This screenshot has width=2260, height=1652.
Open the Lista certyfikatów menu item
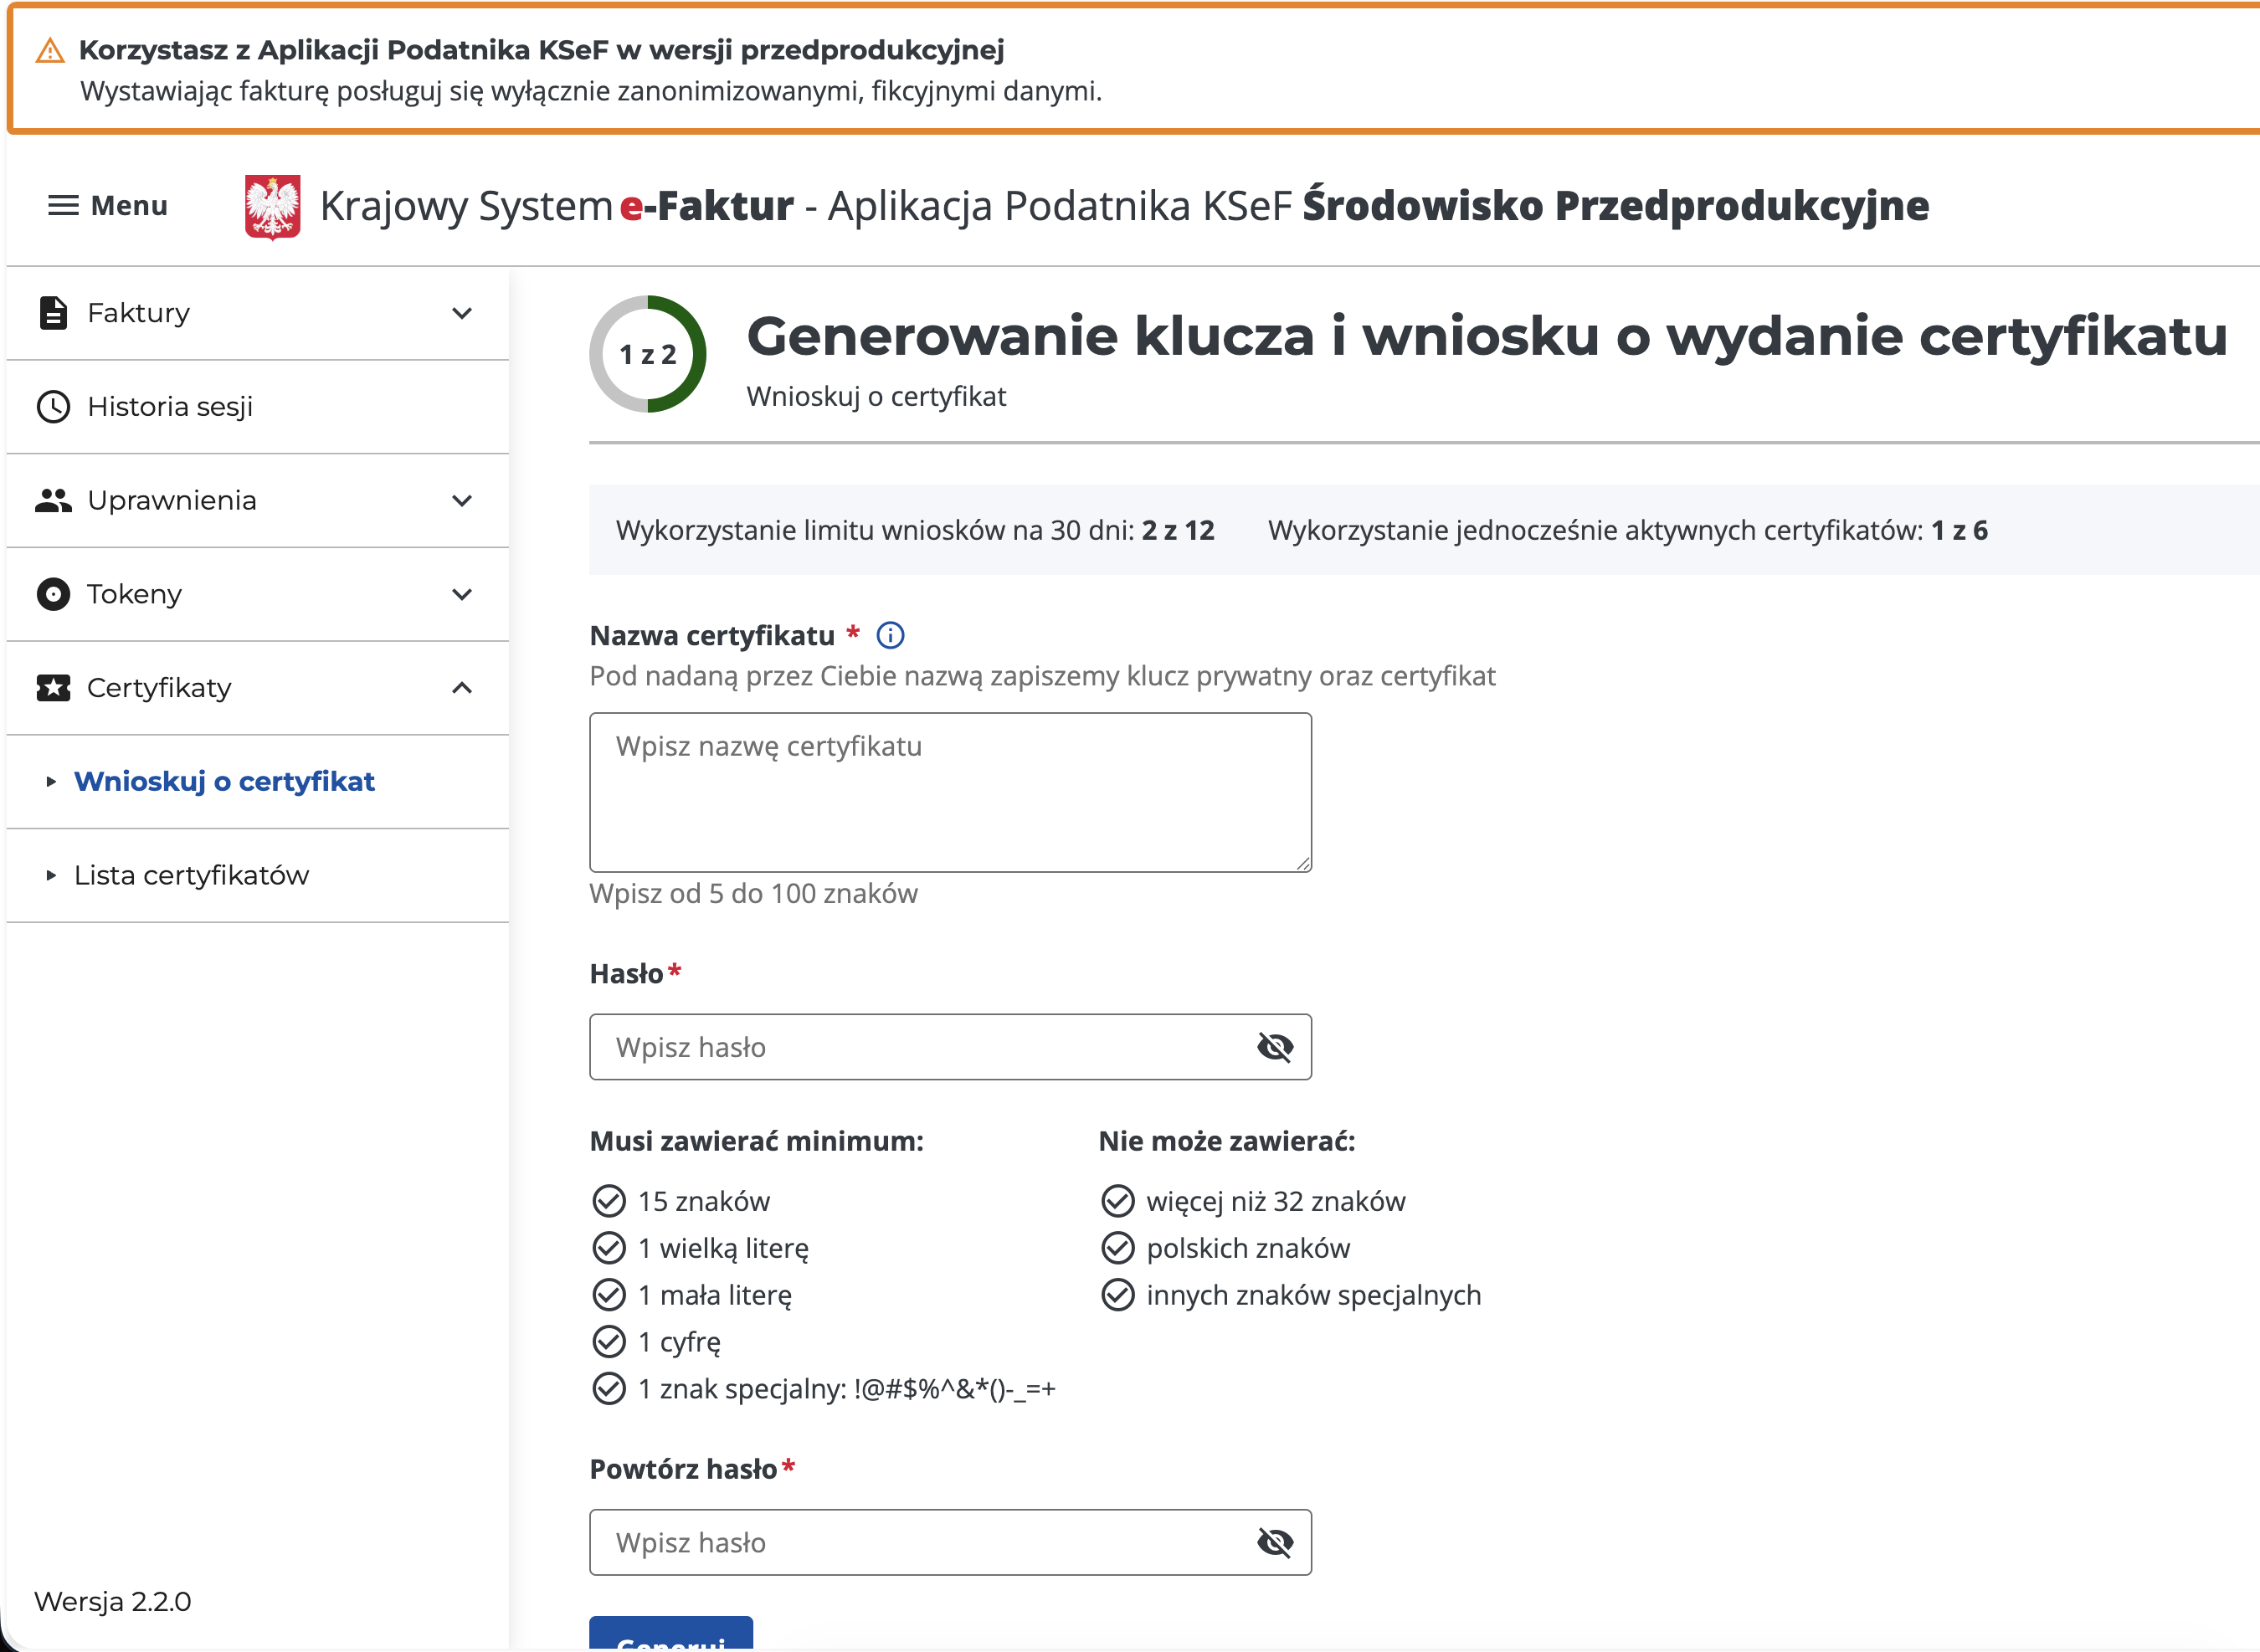tap(191, 875)
